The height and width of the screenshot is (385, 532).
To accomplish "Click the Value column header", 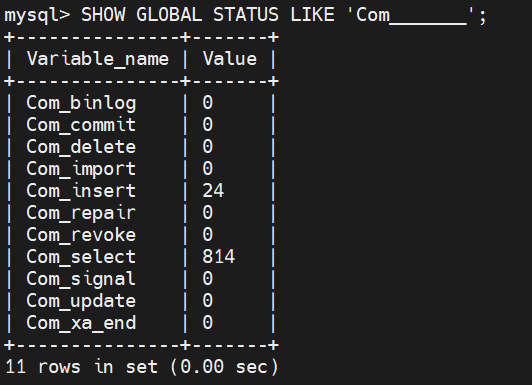I will tap(230, 59).
